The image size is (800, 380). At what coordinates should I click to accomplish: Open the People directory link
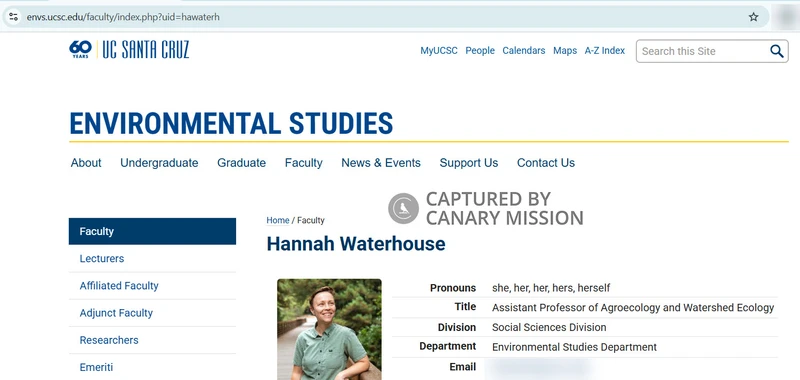click(480, 50)
